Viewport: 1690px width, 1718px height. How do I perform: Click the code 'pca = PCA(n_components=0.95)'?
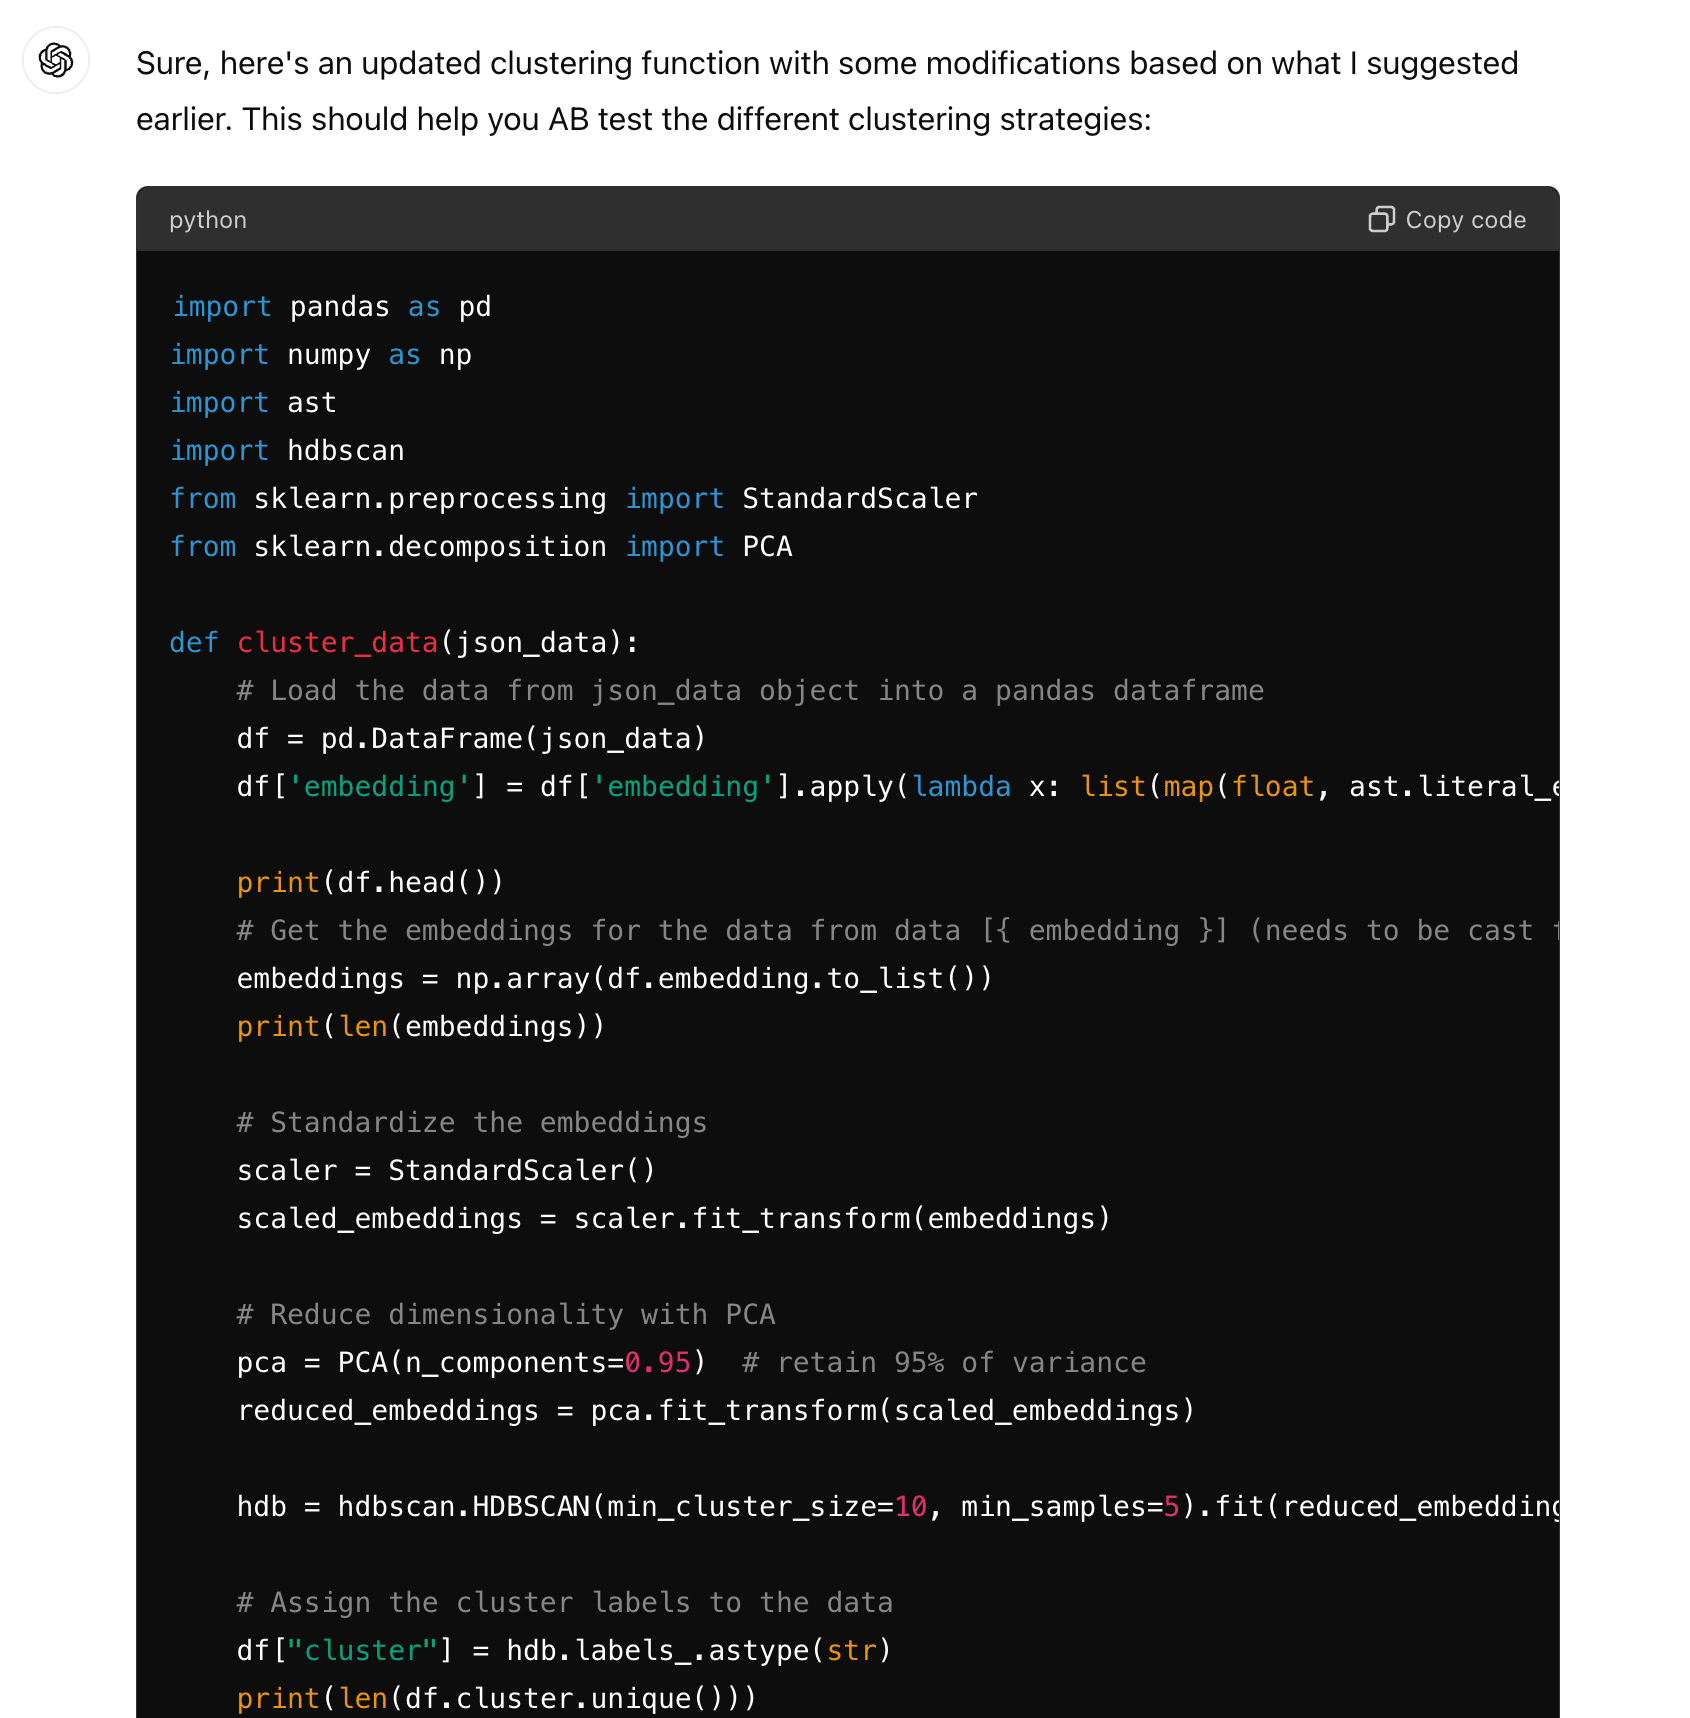click(x=472, y=1363)
